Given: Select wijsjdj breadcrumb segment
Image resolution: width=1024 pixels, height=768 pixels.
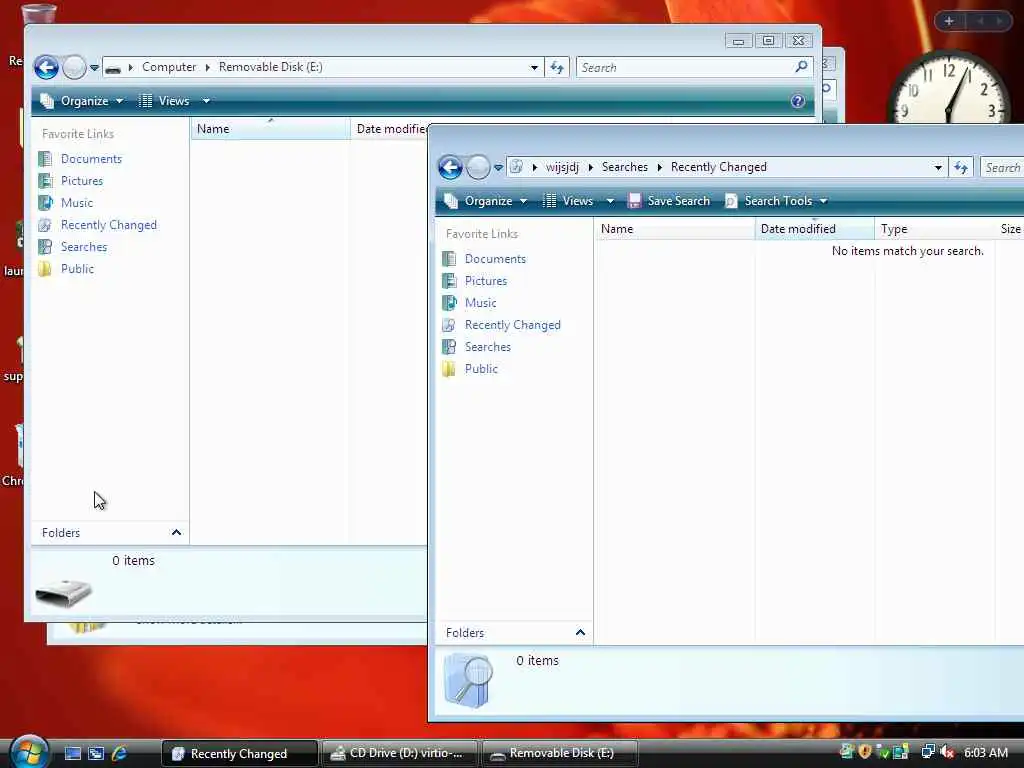Looking at the screenshot, I should (562, 167).
